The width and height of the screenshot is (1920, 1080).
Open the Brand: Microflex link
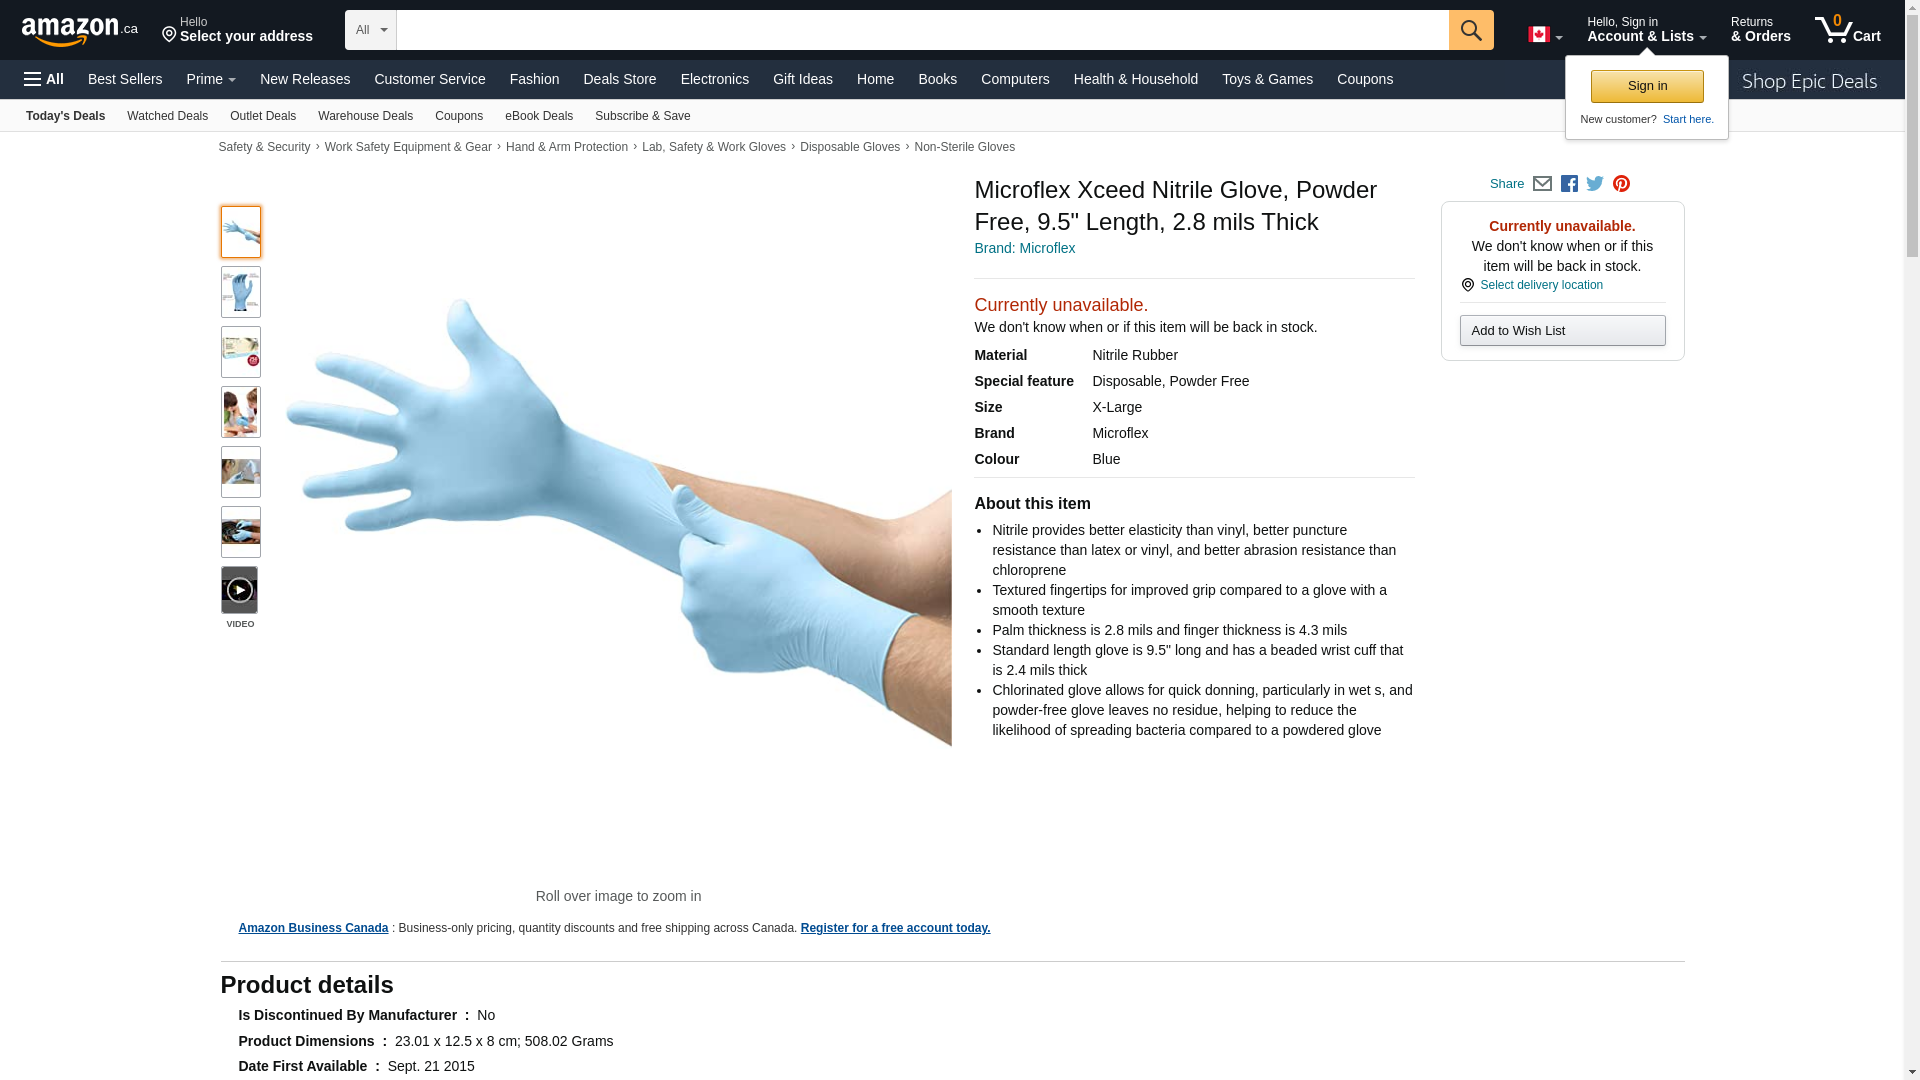click(1024, 248)
